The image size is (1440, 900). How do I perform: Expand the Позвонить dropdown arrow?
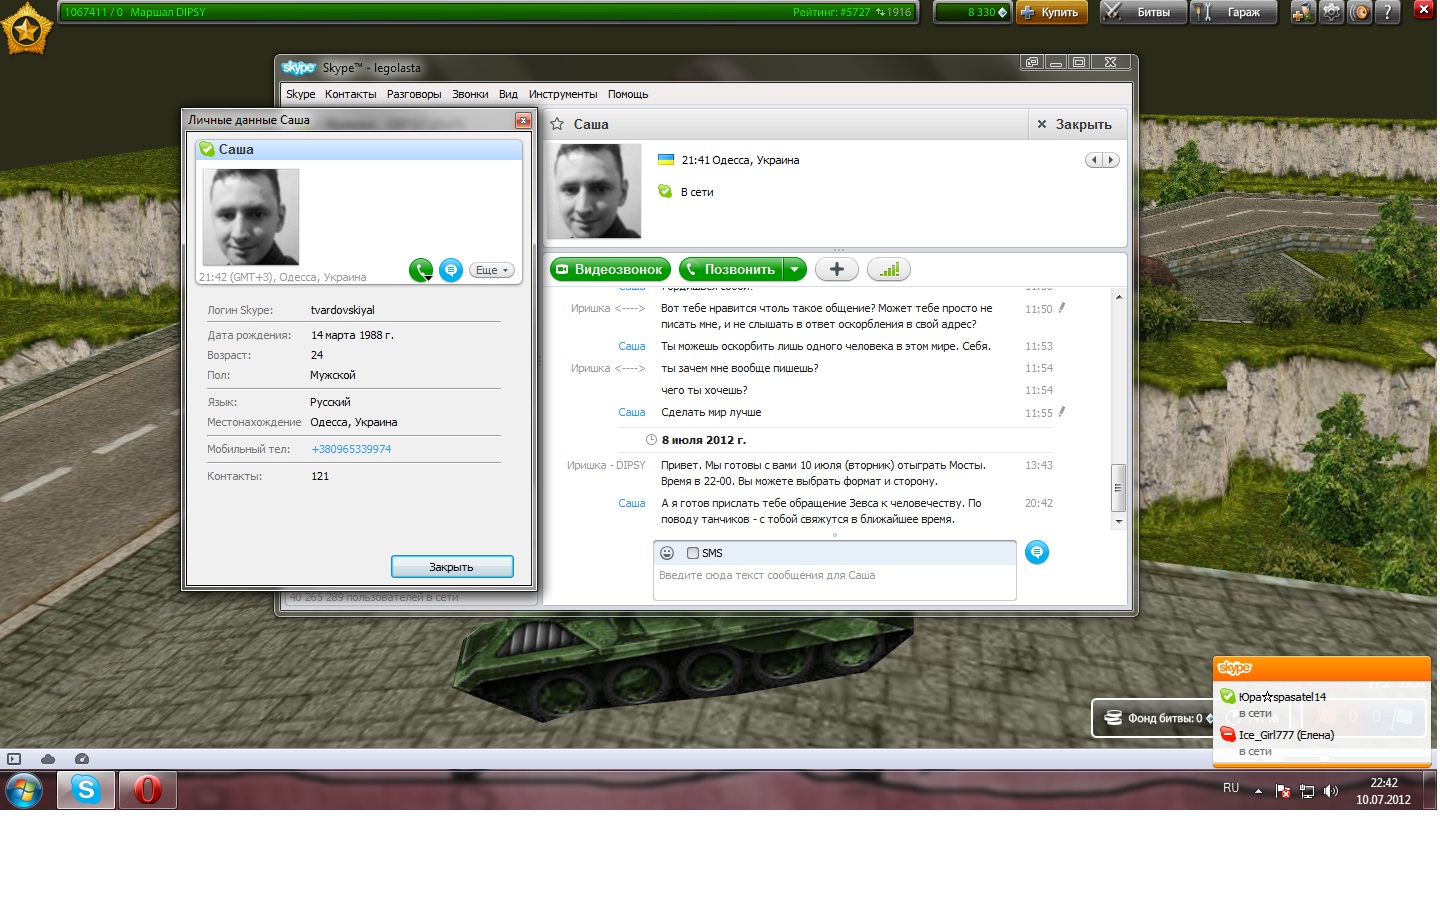[x=794, y=269]
